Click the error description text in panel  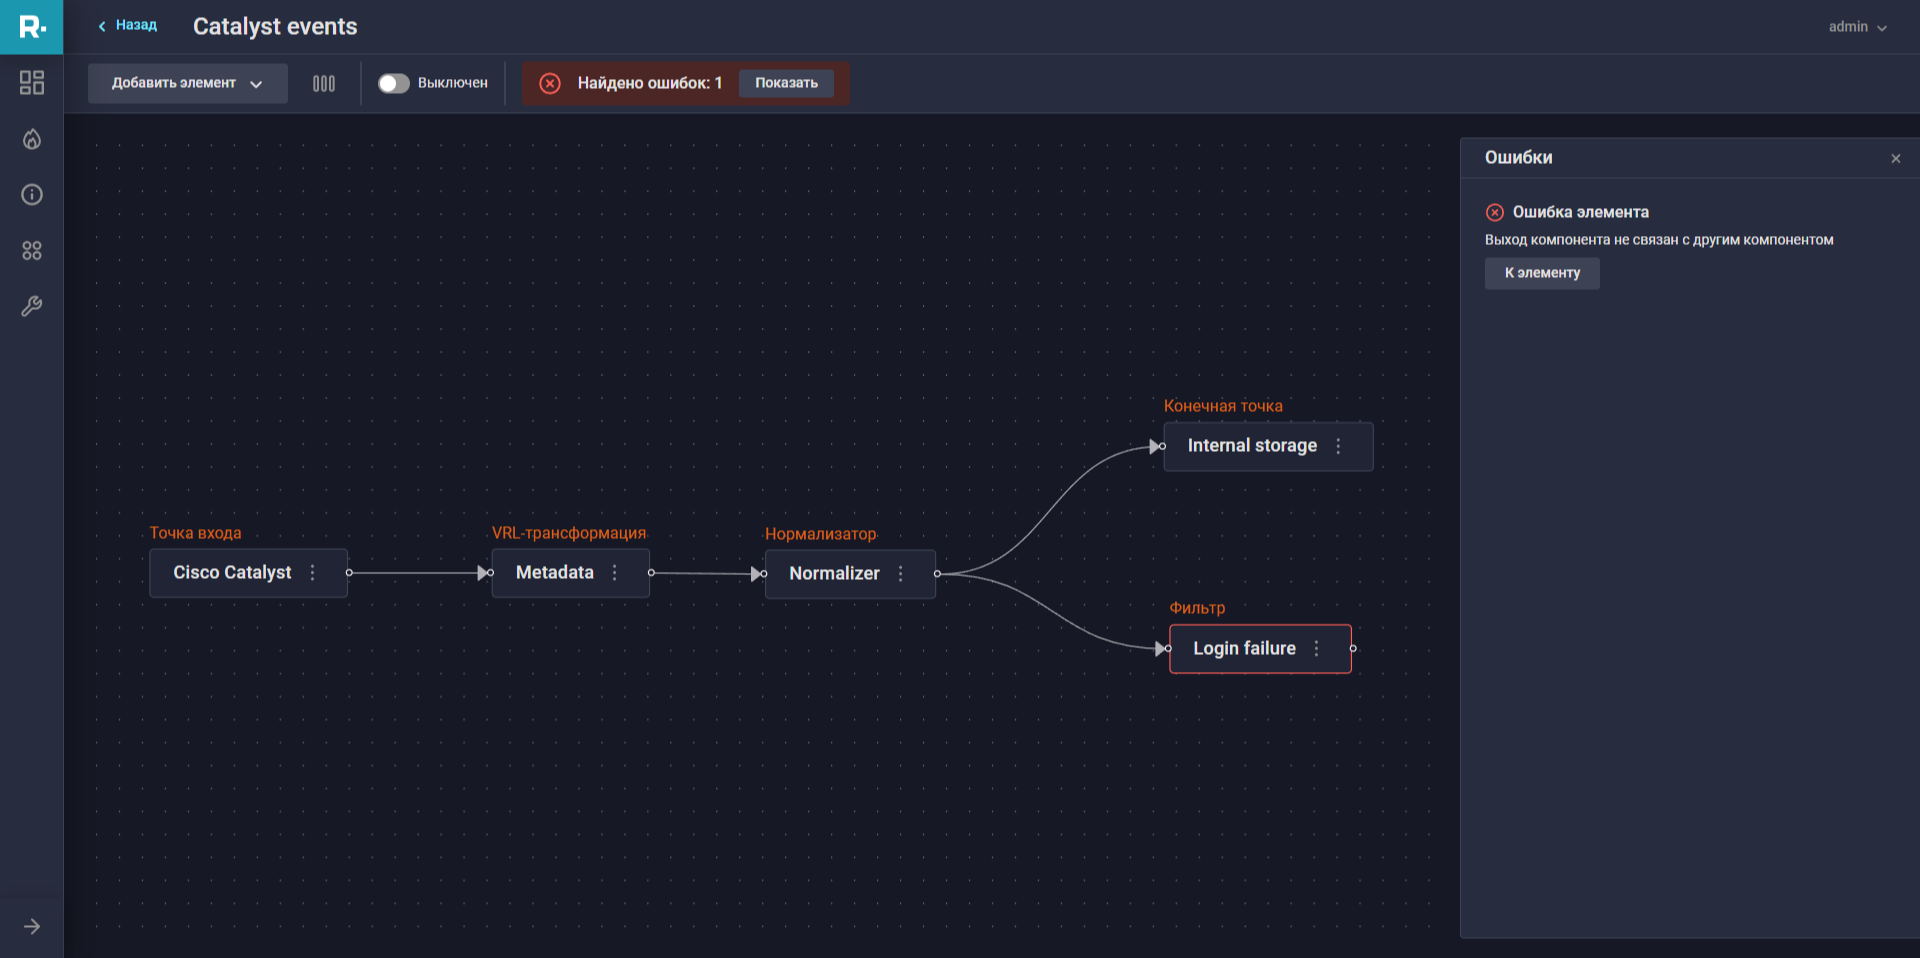(1659, 241)
